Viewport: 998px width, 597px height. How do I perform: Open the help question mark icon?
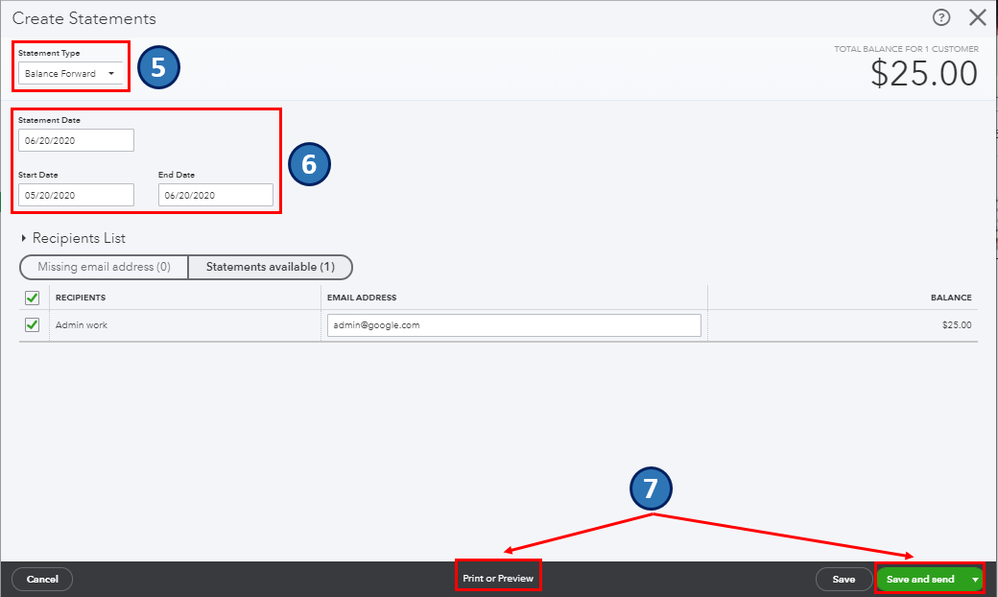tap(941, 17)
